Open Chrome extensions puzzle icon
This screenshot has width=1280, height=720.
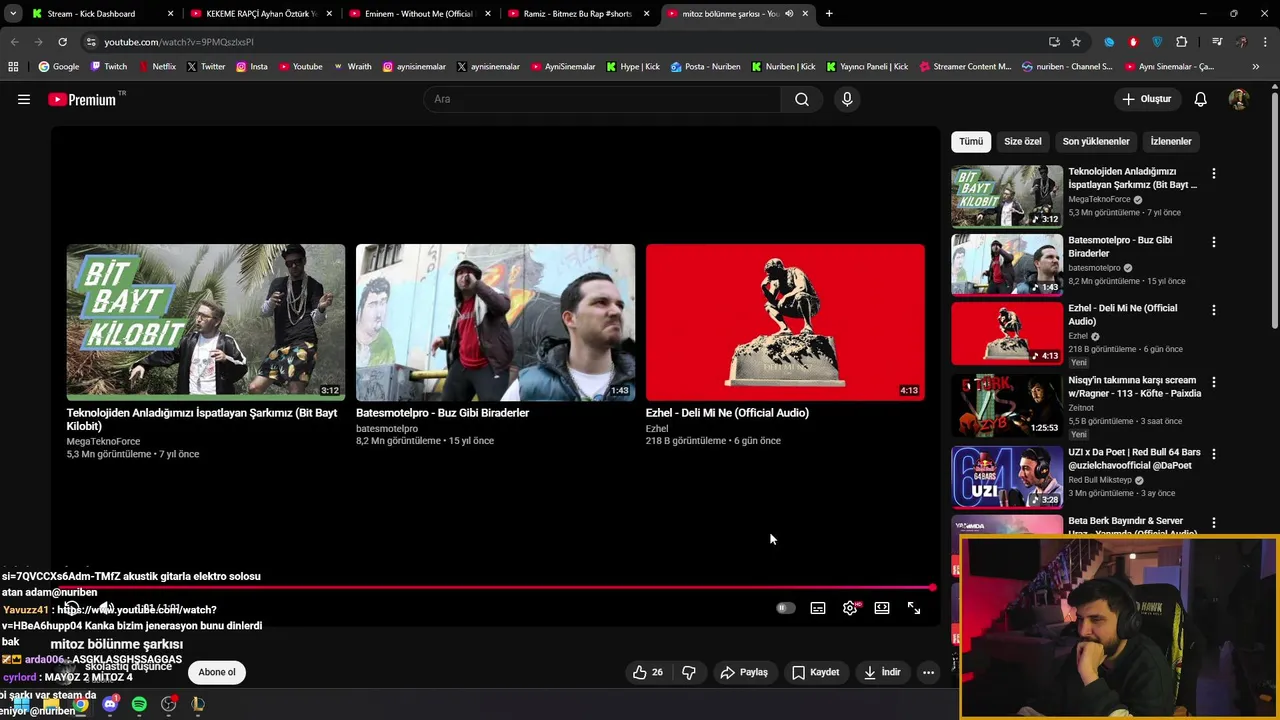[x=1182, y=42]
